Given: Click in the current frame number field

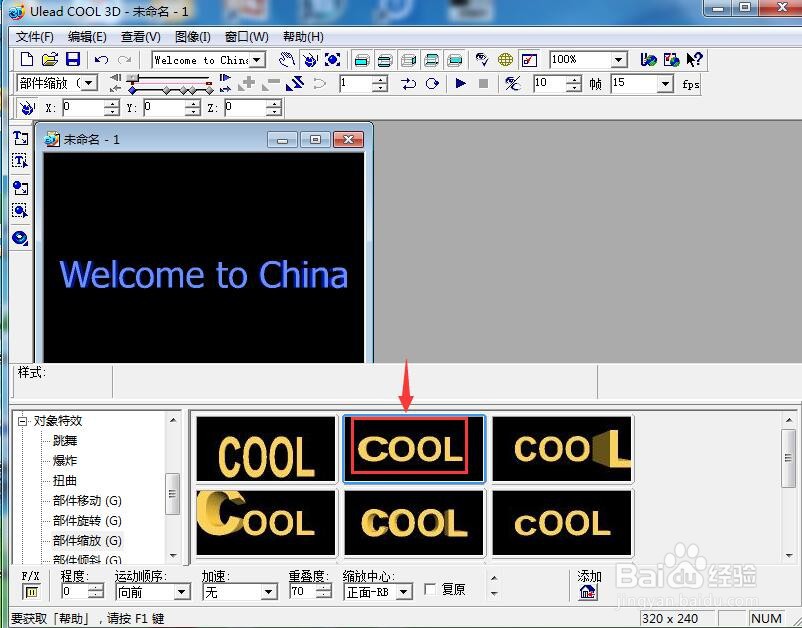Looking at the screenshot, I should click(x=355, y=83).
